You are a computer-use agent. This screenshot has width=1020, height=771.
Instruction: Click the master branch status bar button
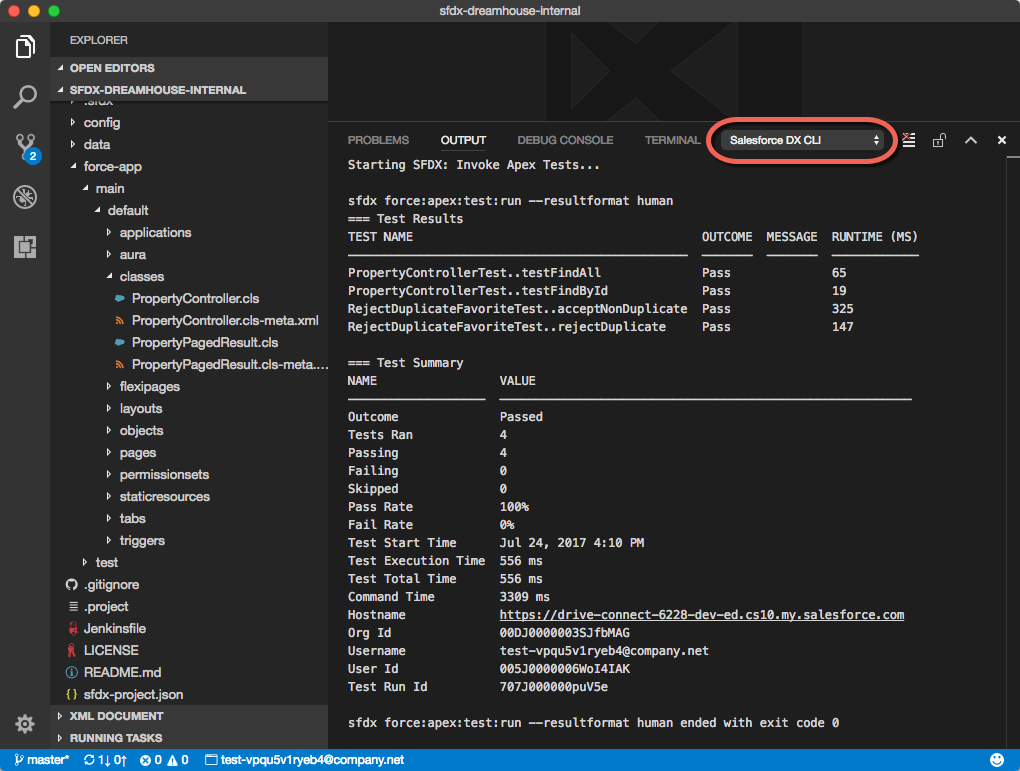click(x=41, y=760)
